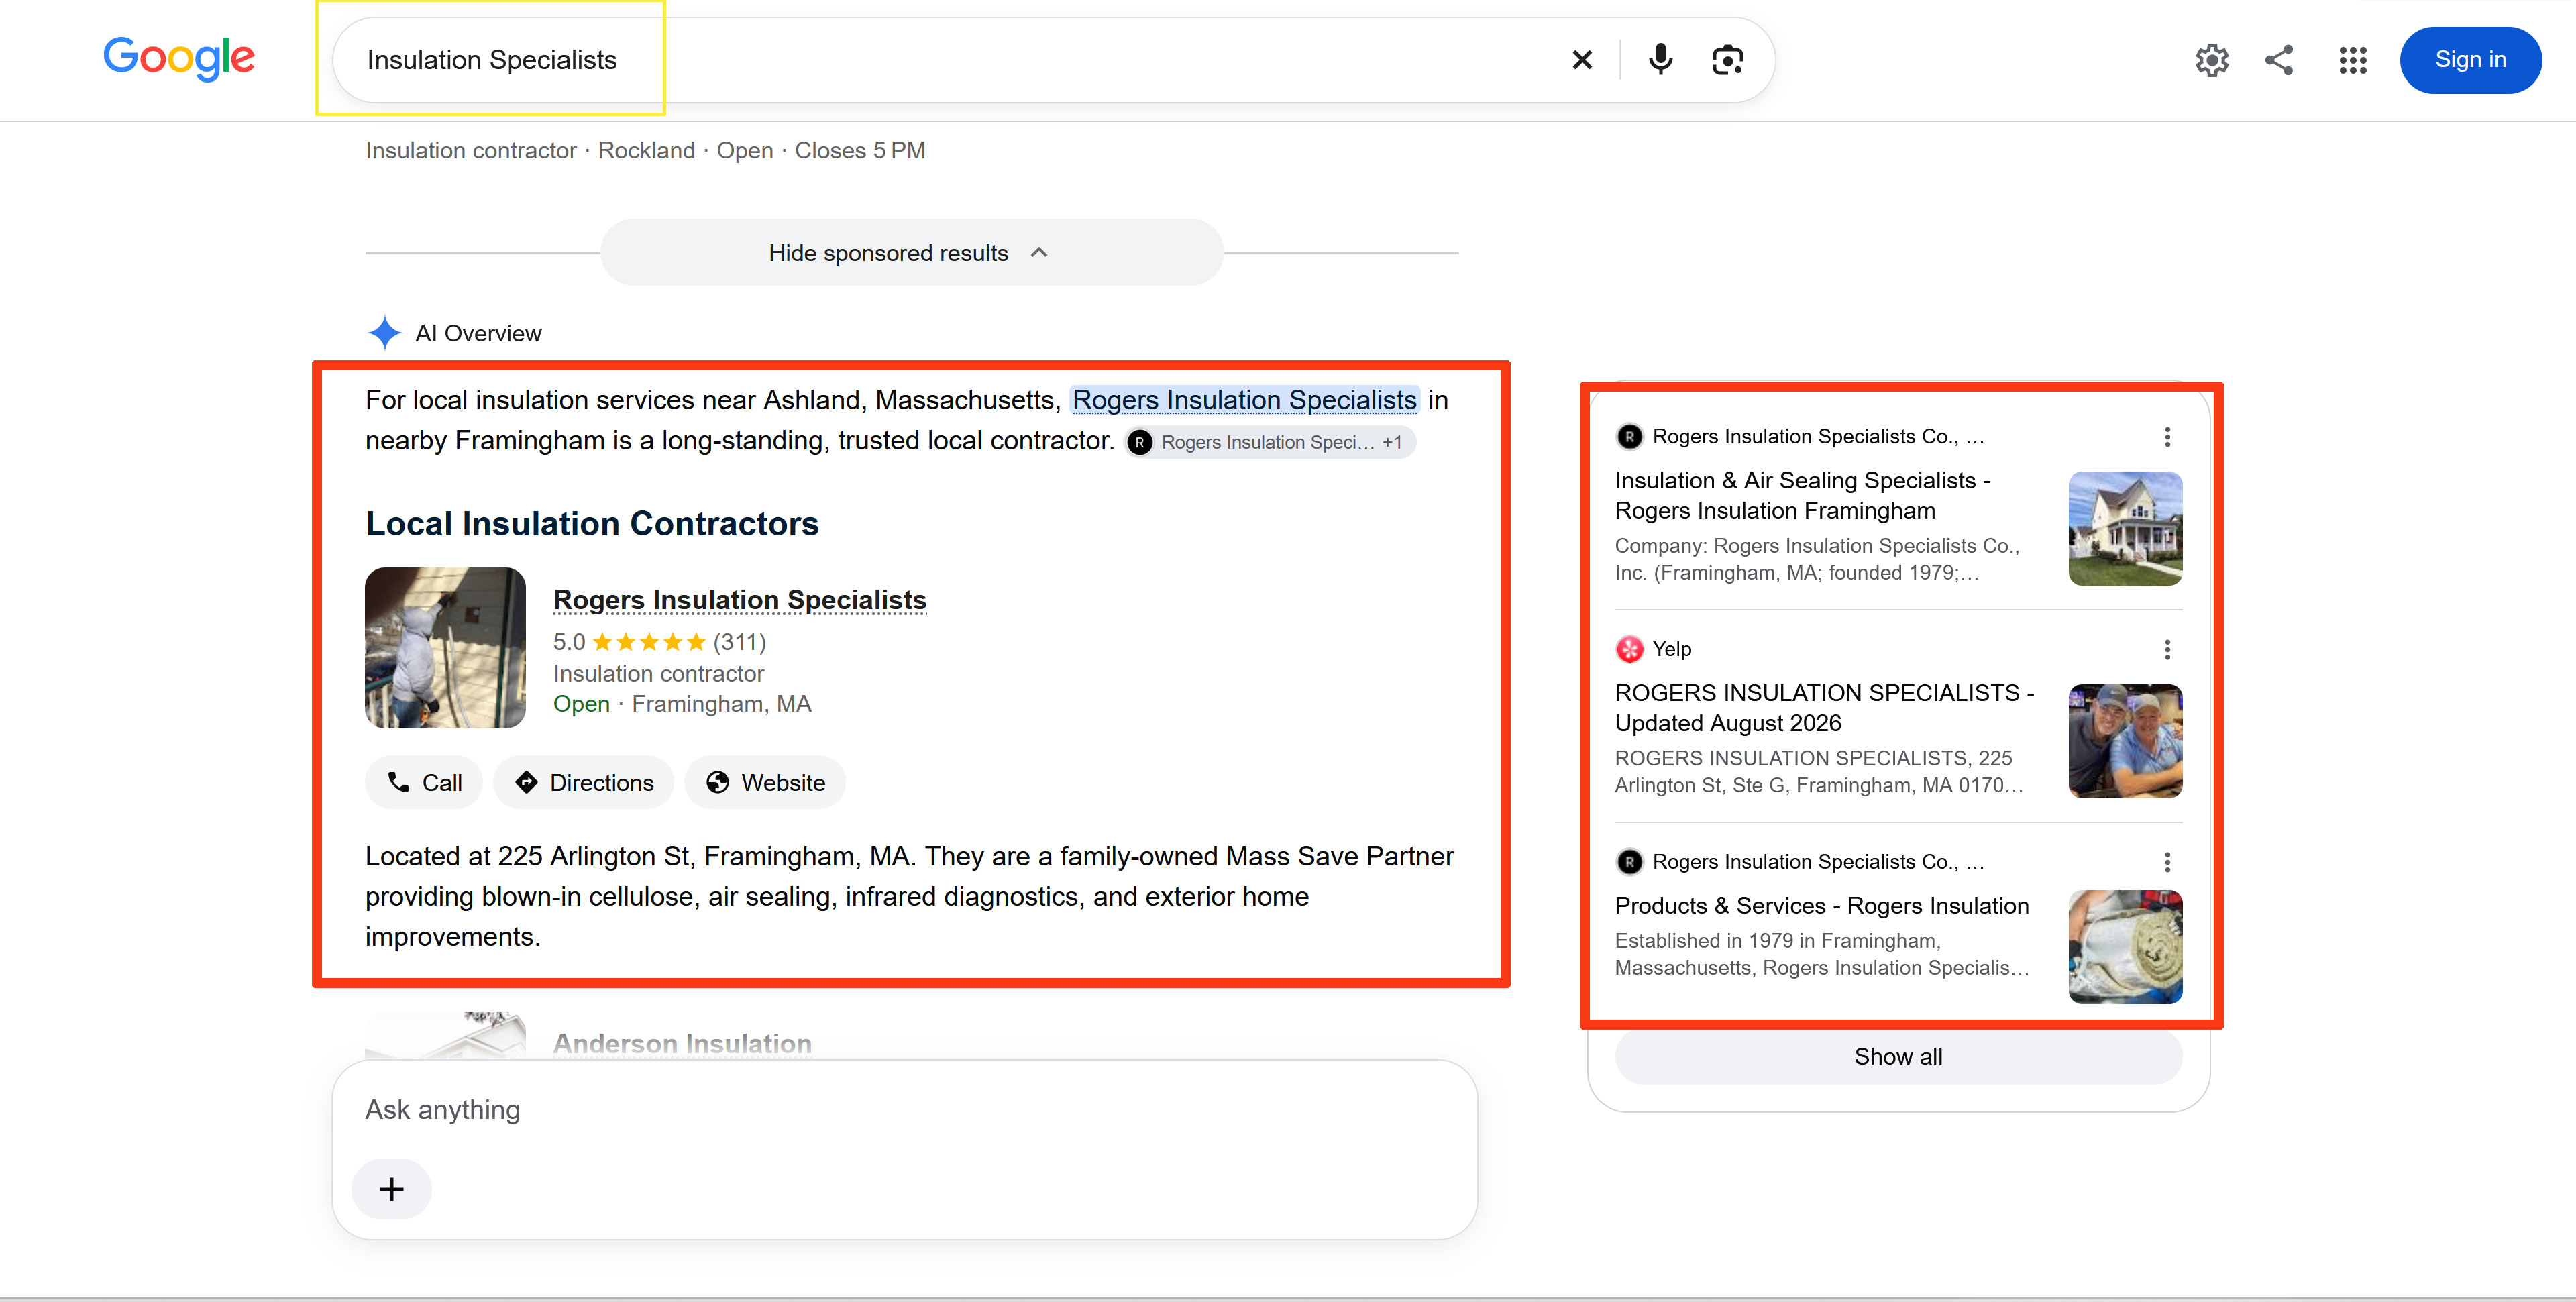Click the 5.0 star rating (311) reviews

[x=659, y=642]
